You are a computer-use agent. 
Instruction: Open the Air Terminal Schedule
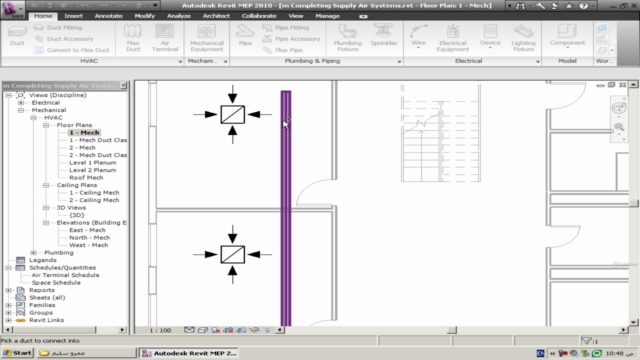(x=65, y=275)
